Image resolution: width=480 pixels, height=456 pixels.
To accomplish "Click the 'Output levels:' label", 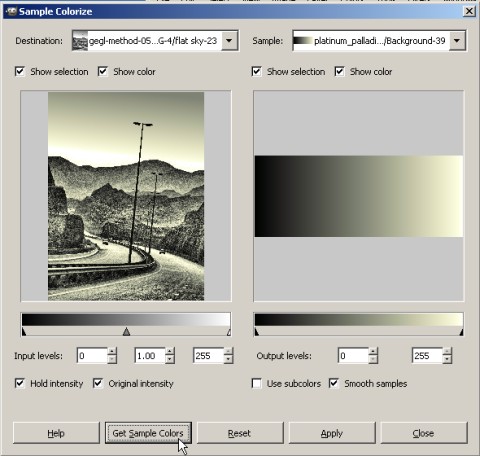I will point(284,356).
